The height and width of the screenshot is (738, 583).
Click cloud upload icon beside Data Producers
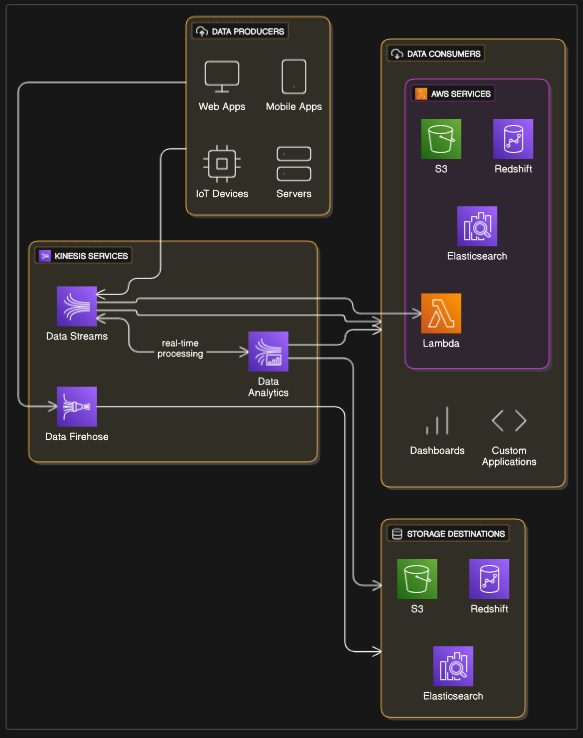tap(202, 32)
